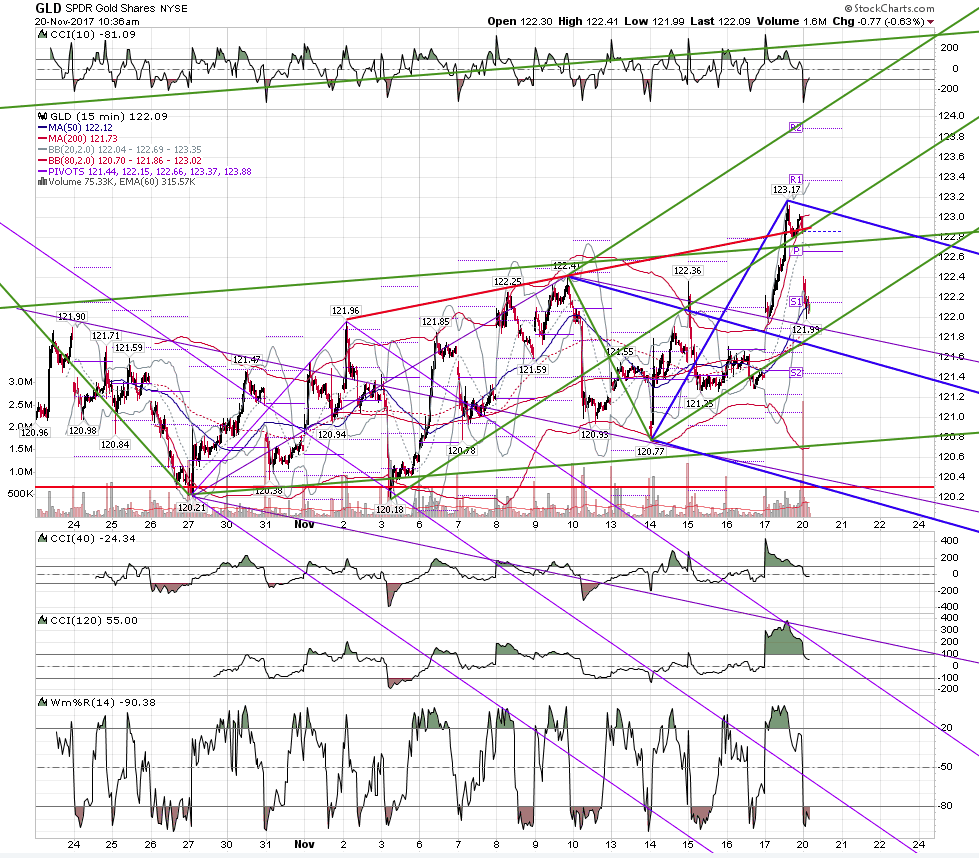The width and height of the screenshot is (979, 858).
Task: Click the 120.18 low price label
Action: pyautogui.click(x=390, y=510)
